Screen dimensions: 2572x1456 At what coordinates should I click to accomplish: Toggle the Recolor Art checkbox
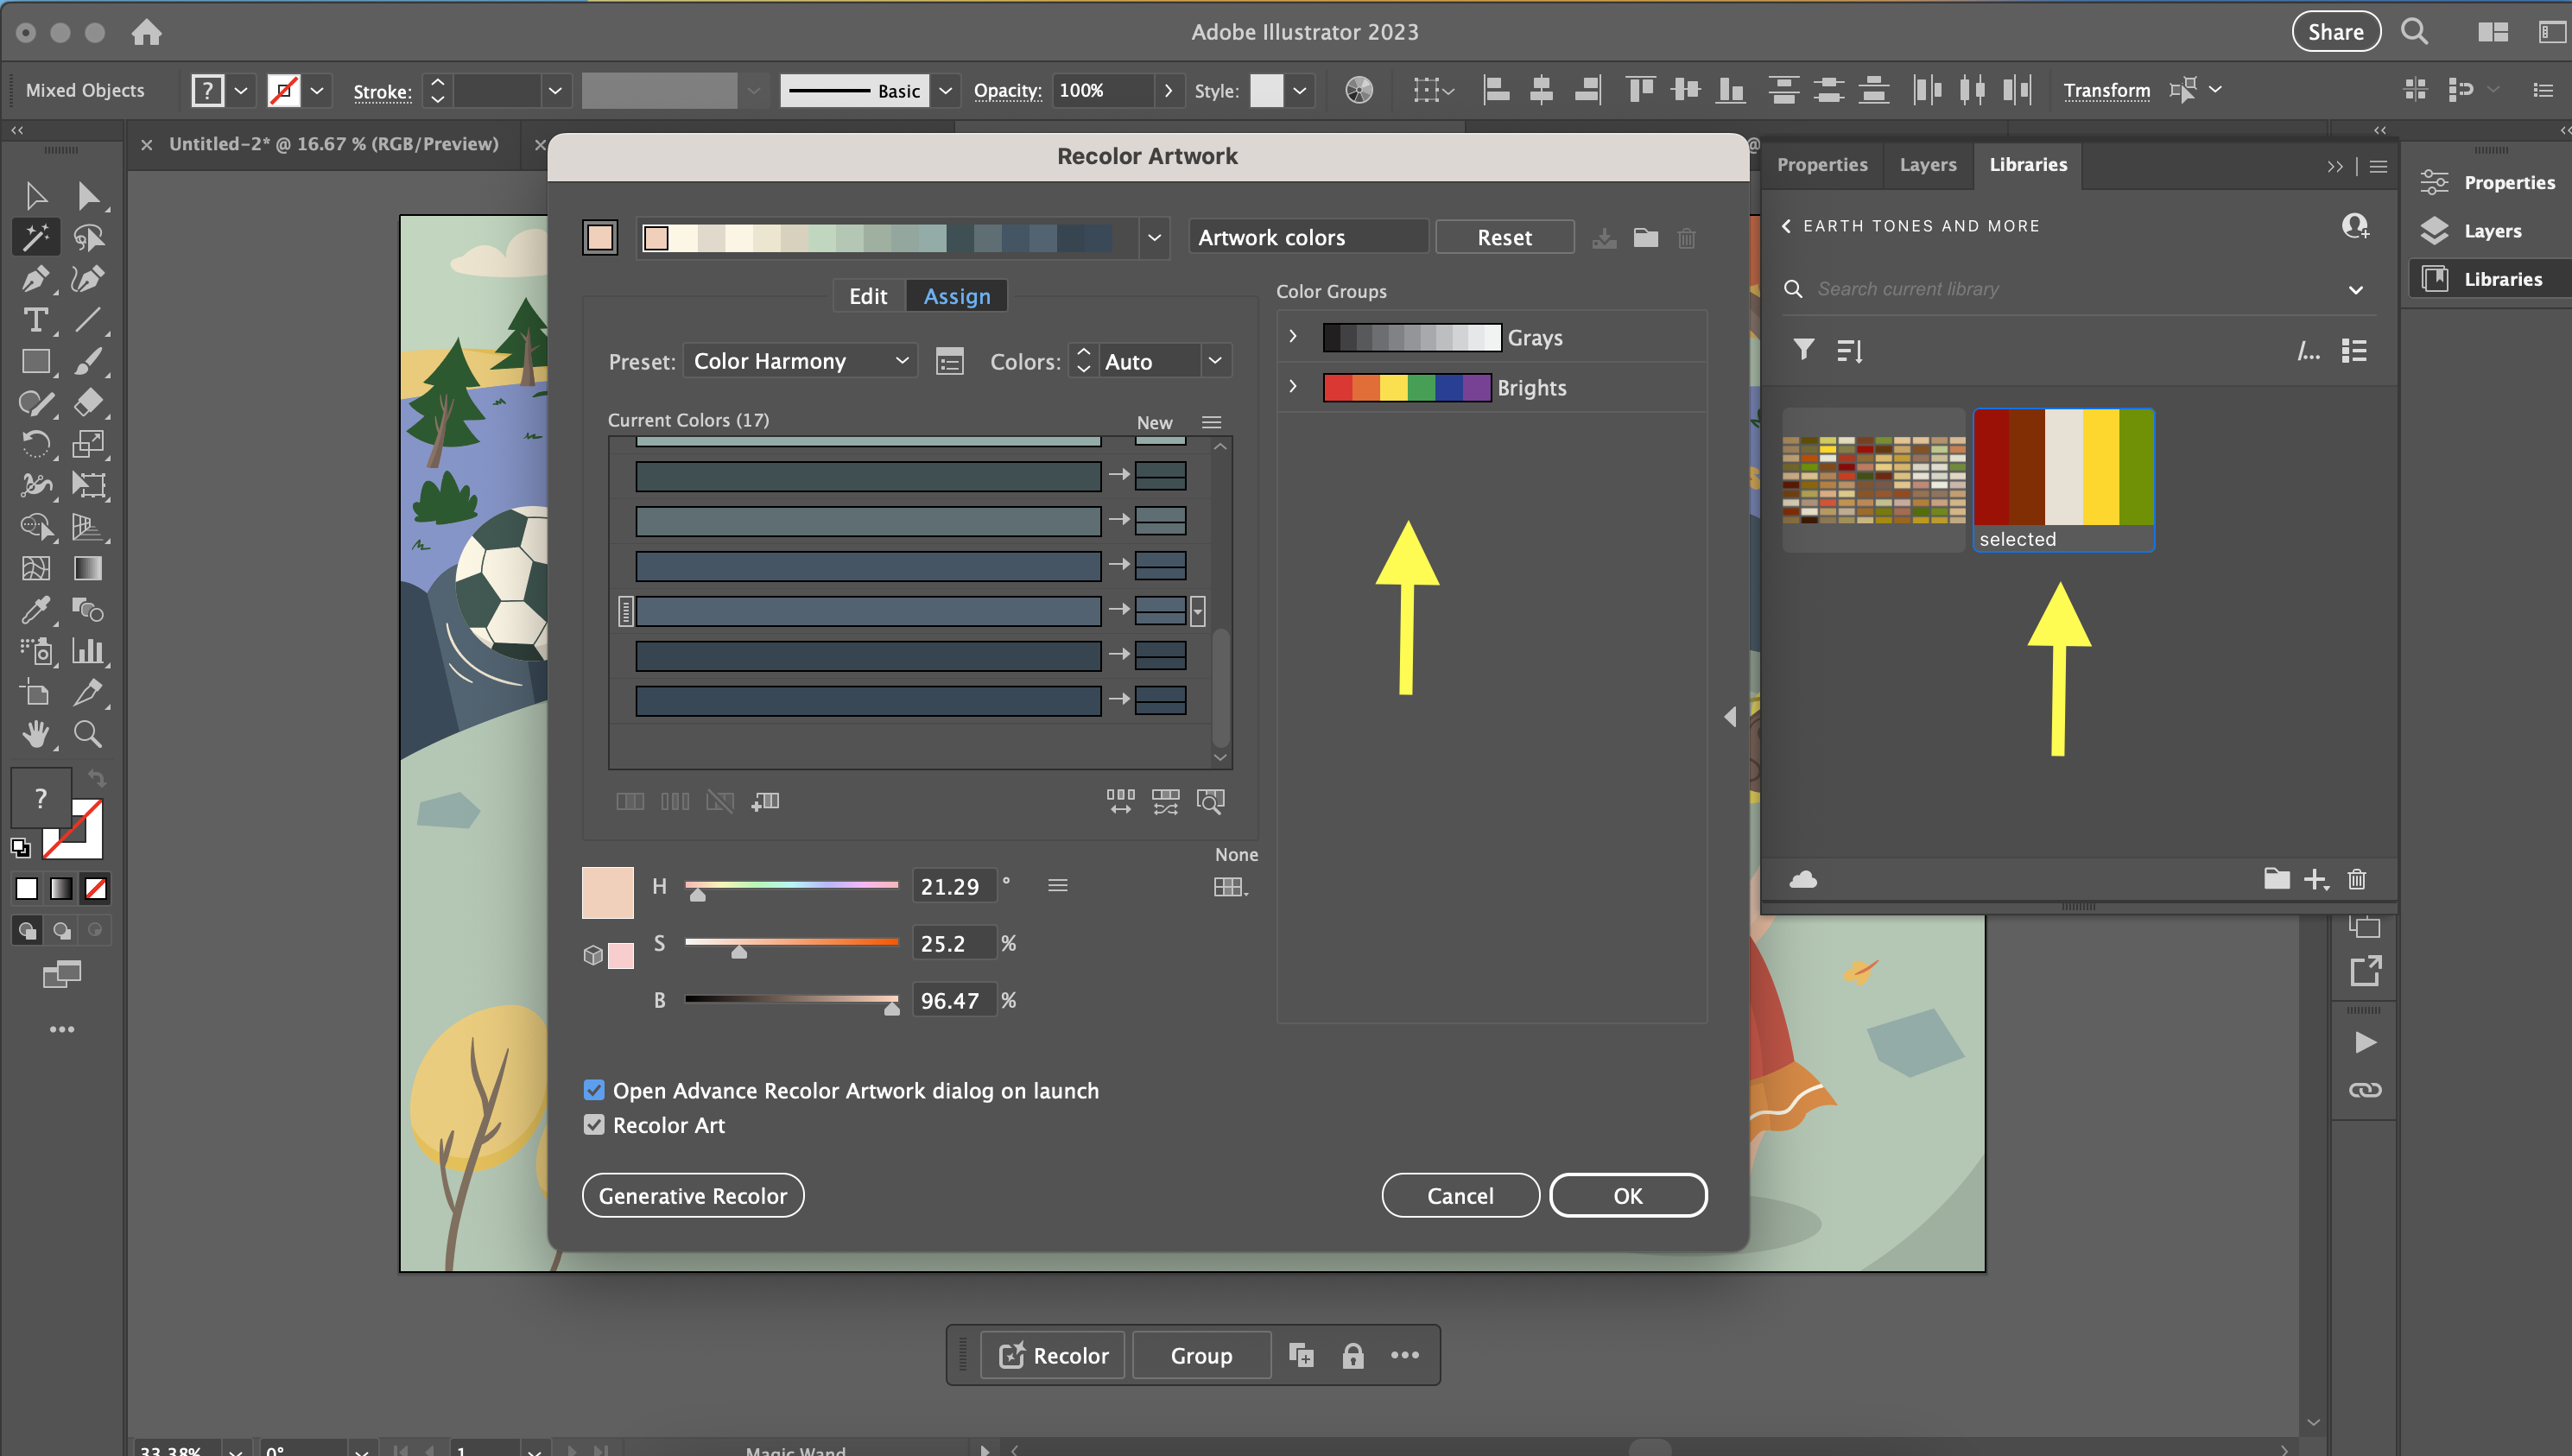595,1124
